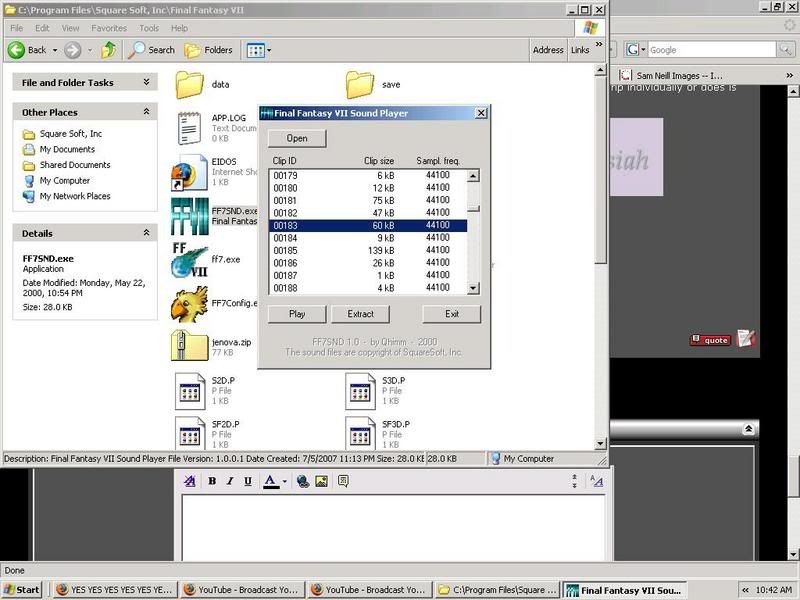Click the Search toolbar button

[151, 50]
